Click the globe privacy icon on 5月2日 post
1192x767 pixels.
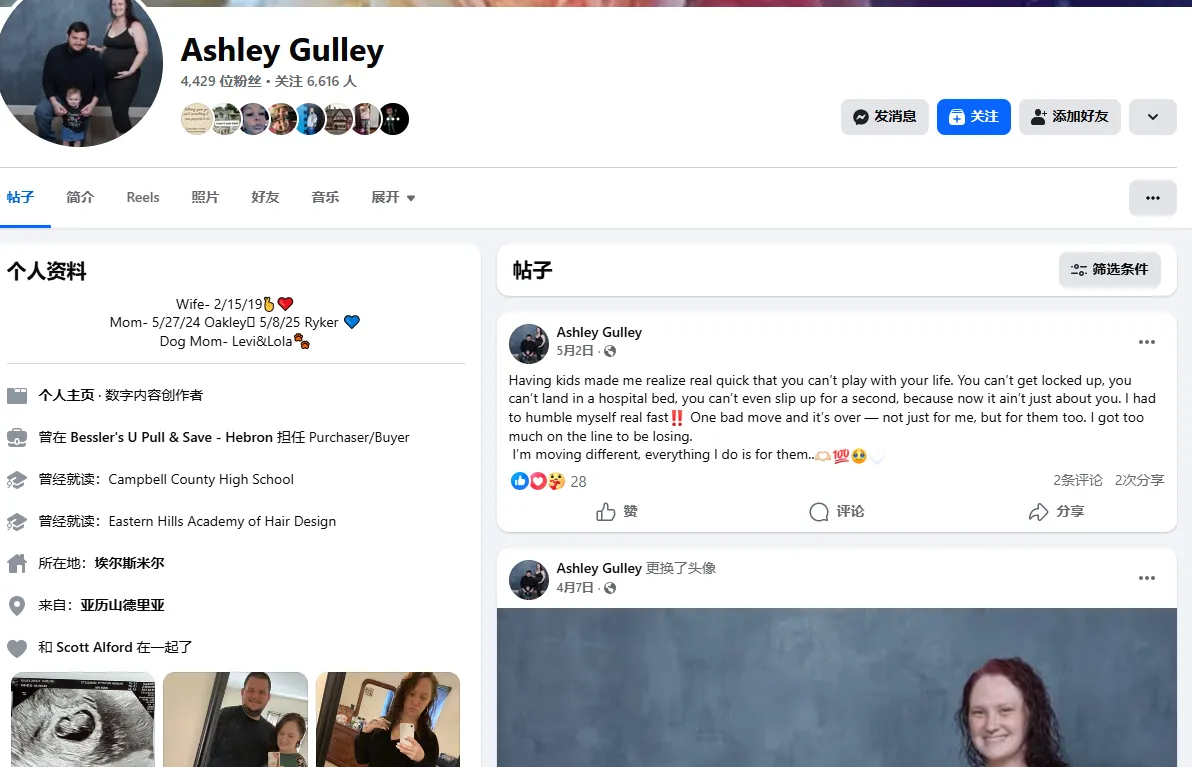tap(610, 351)
